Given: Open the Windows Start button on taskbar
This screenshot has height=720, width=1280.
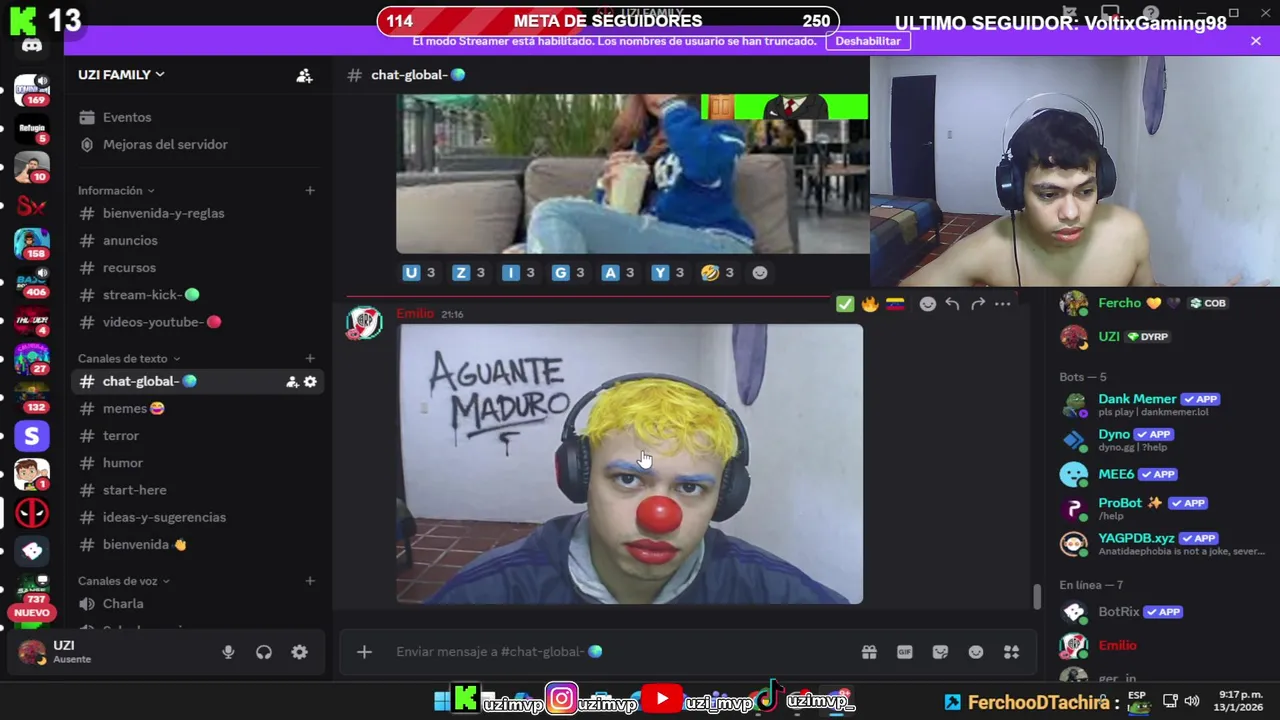Looking at the screenshot, I should (x=441, y=702).
